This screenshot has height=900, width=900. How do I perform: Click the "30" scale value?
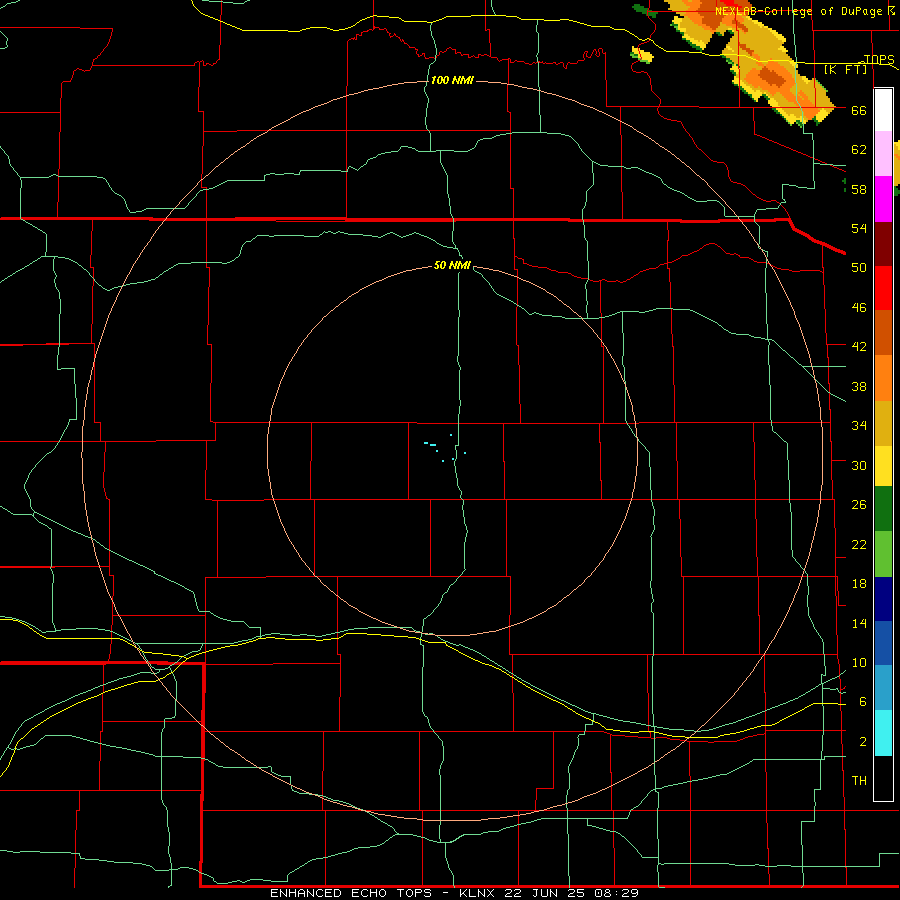pos(859,465)
